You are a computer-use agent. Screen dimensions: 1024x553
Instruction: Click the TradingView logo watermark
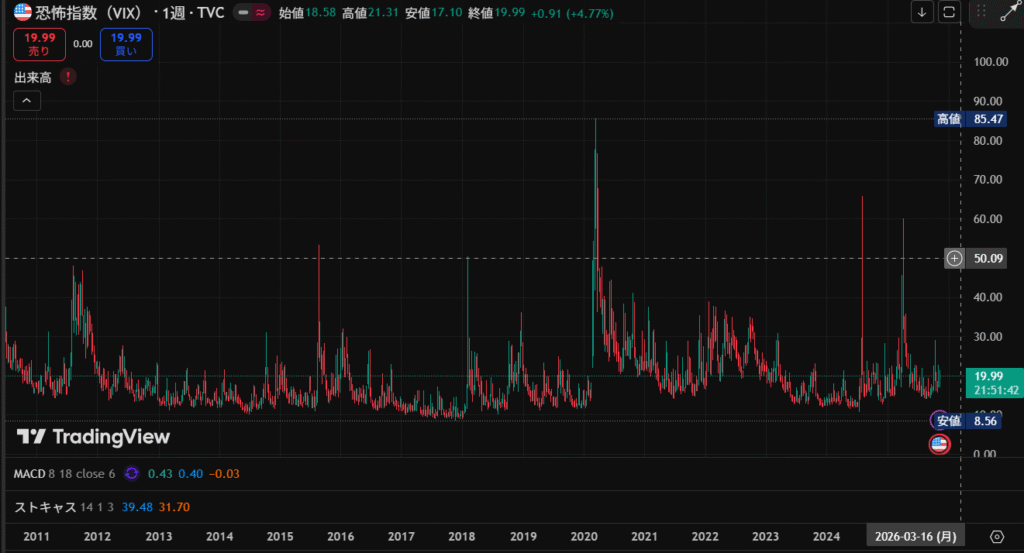93,437
